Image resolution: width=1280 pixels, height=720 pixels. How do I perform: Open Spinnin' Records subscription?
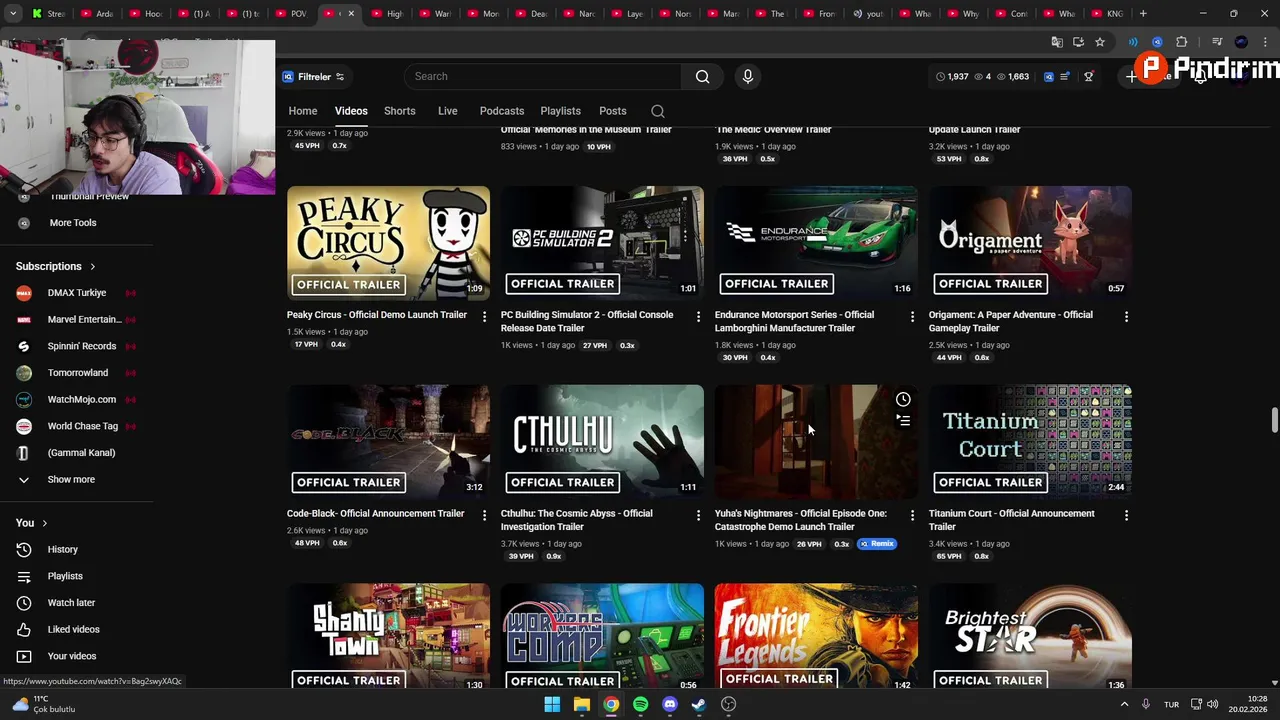pos(76,346)
